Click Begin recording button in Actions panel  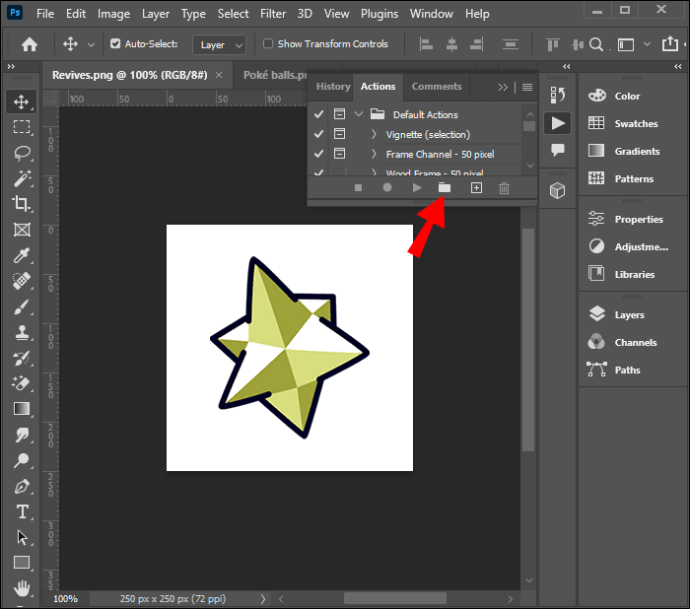click(x=387, y=187)
